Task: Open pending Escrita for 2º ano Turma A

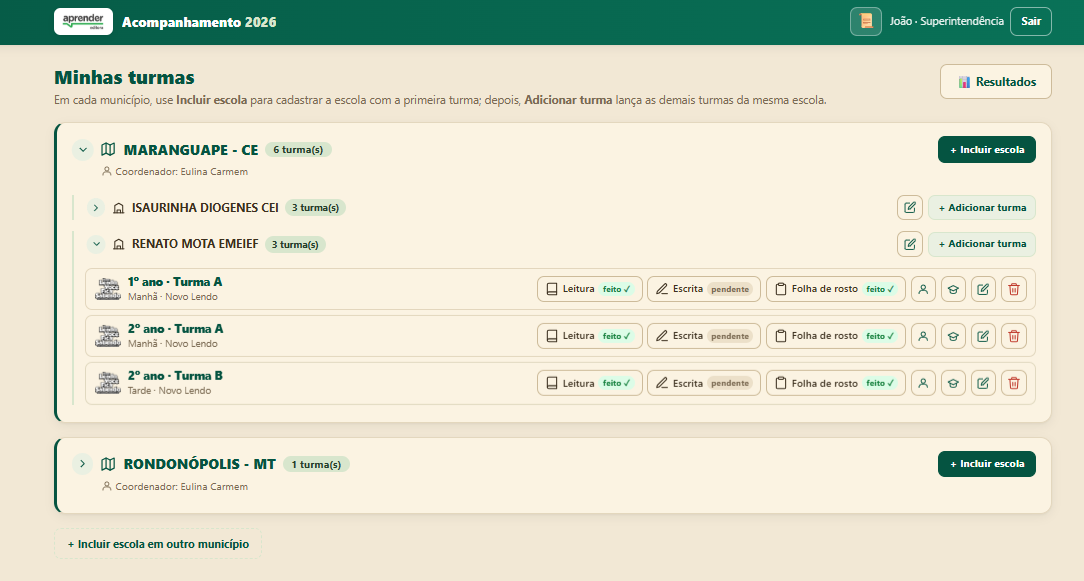Action: point(704,336)
